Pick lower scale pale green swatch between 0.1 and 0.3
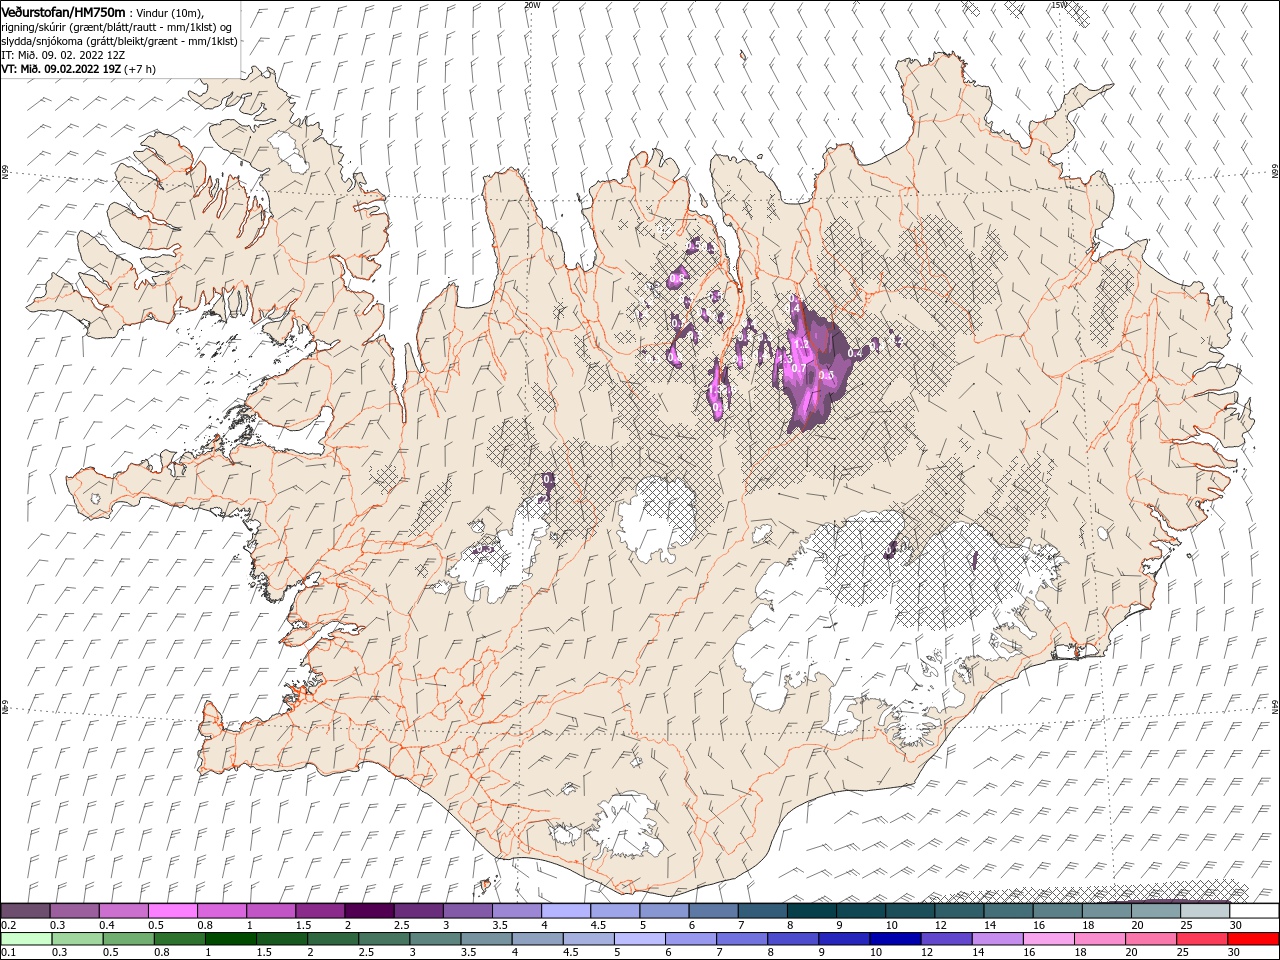The width and height of the screenshot is (1280, 960). 26,939
